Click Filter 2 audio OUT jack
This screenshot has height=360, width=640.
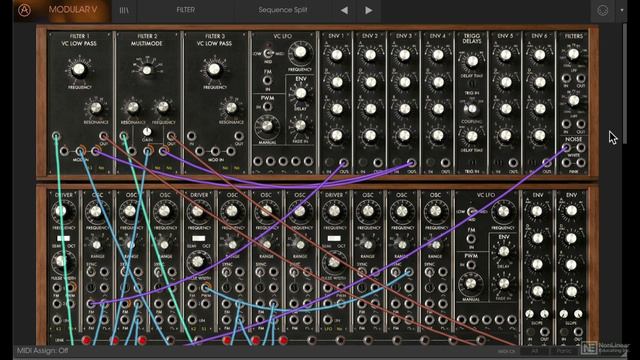point(171,136)
